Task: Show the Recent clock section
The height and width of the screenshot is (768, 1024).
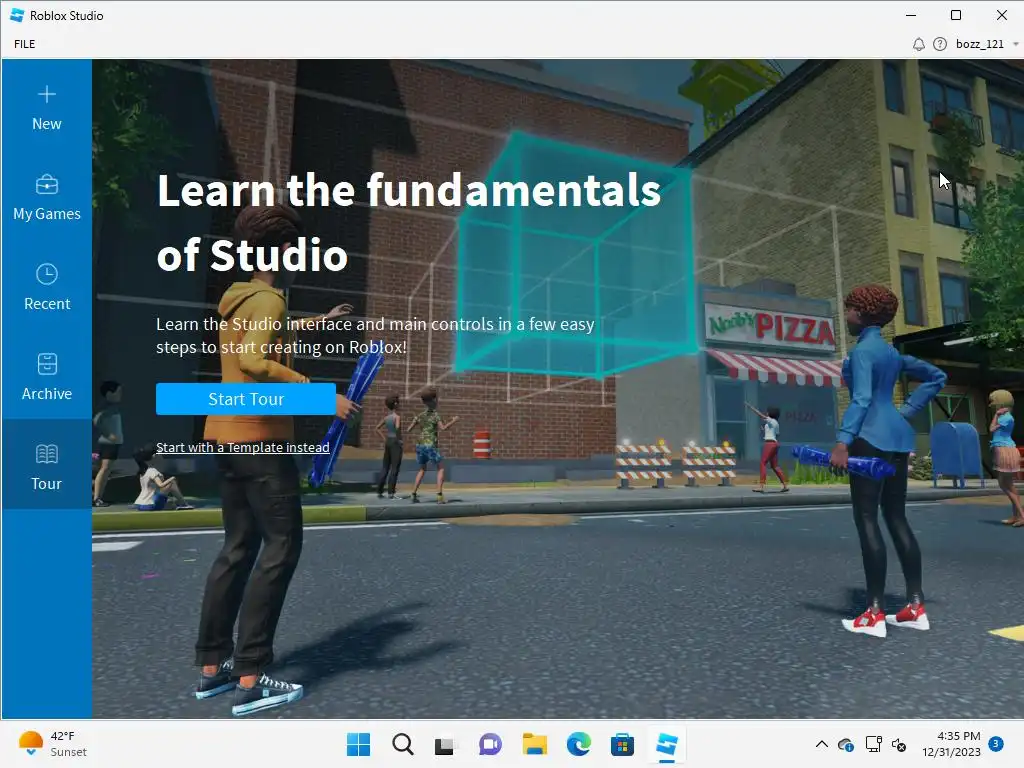Action: 46,288
